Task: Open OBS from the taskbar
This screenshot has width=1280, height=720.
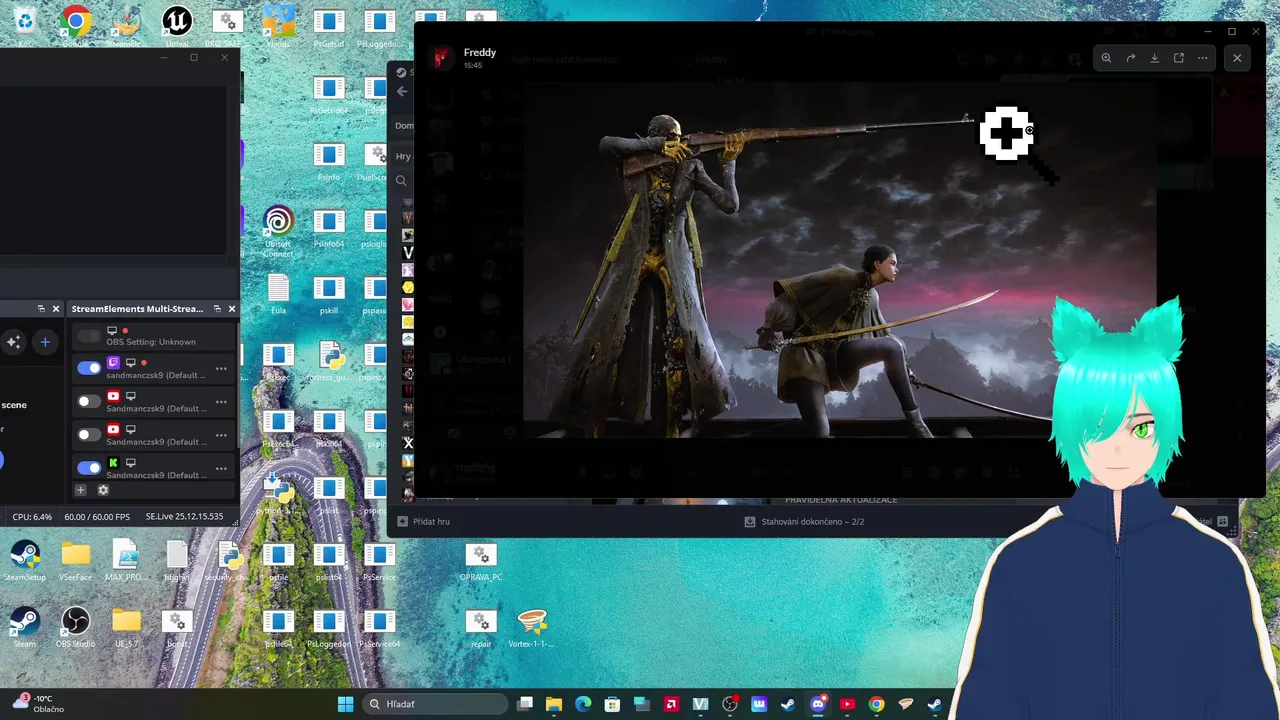Action: 730,704
